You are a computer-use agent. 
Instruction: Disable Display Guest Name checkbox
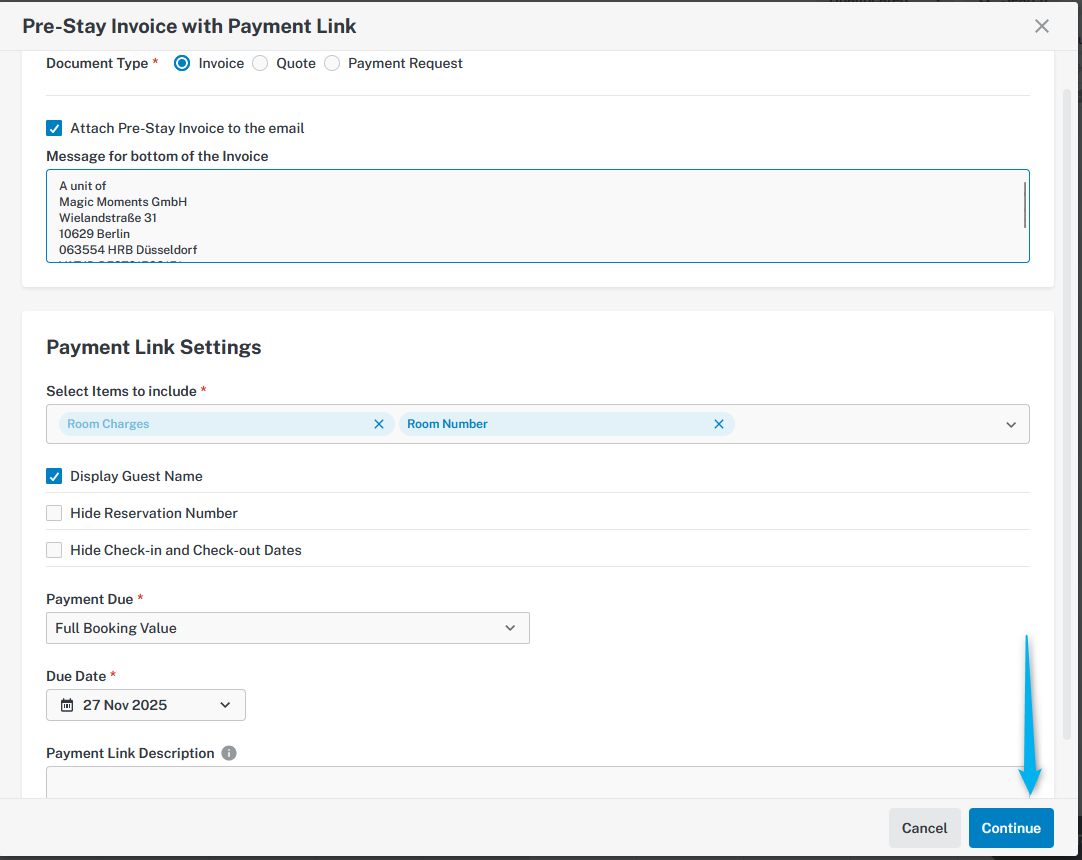[x=55, y=476]
